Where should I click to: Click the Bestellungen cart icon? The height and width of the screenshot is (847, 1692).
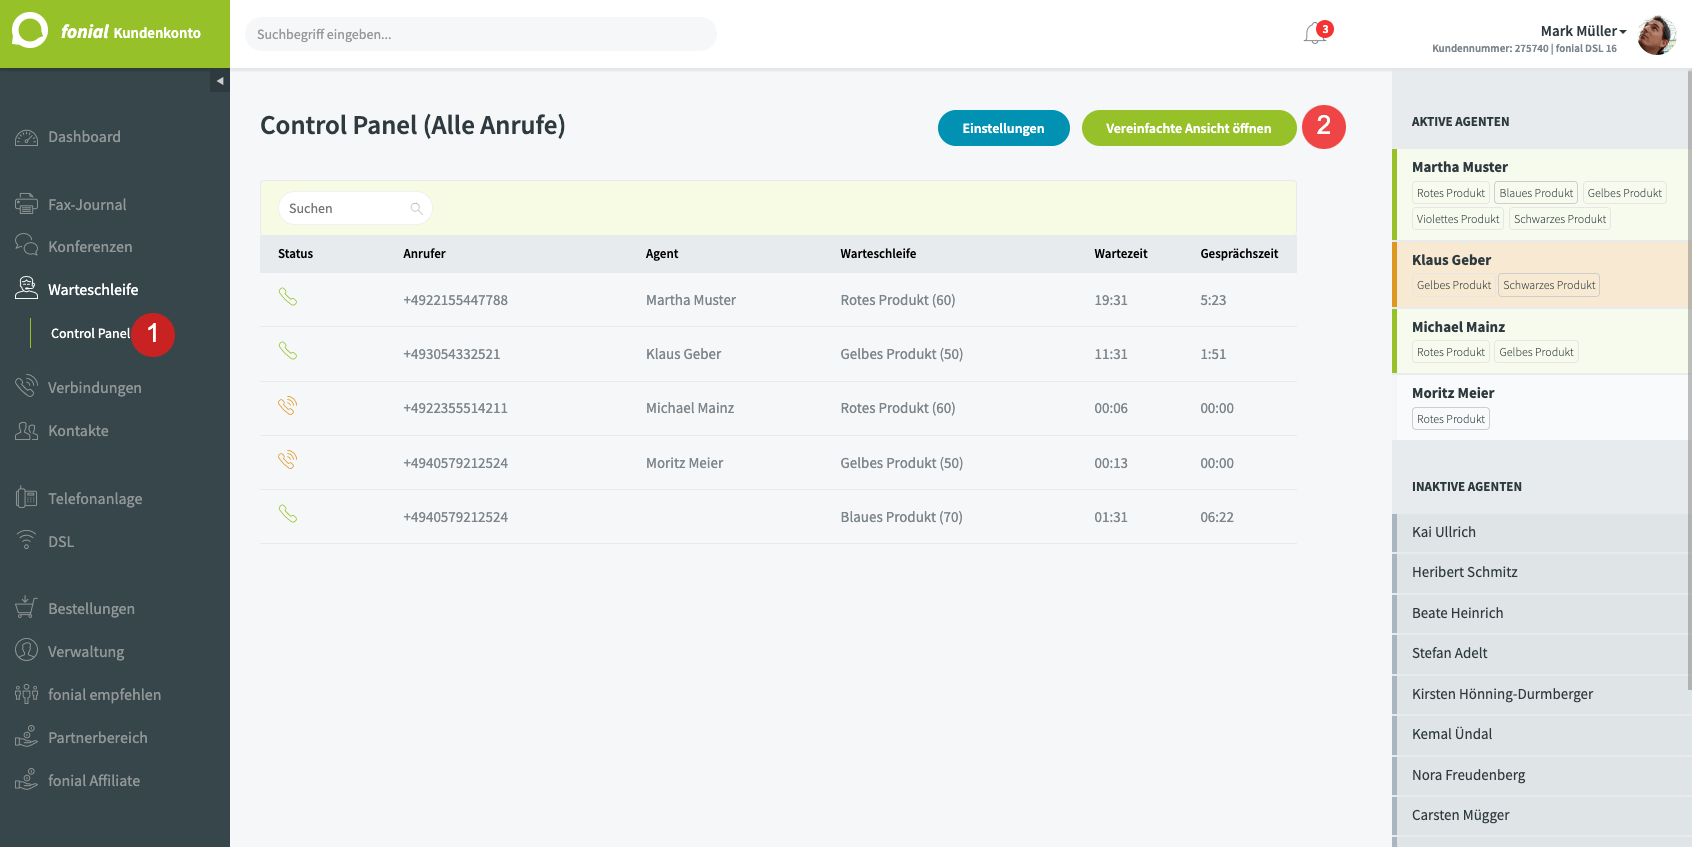coord(27,607)
